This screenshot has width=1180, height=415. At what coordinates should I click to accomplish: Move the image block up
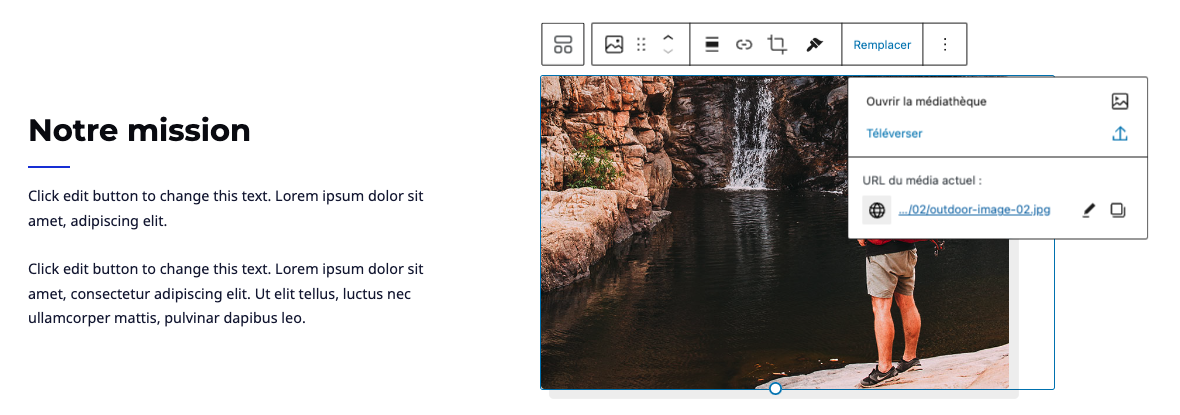pos(669,38)
